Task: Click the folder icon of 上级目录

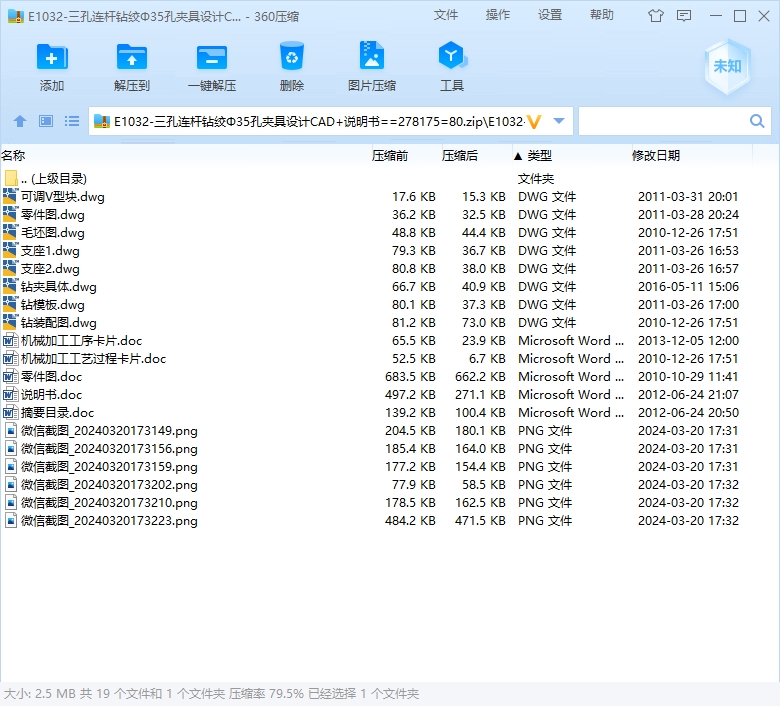Action: [x=10, y=178]
